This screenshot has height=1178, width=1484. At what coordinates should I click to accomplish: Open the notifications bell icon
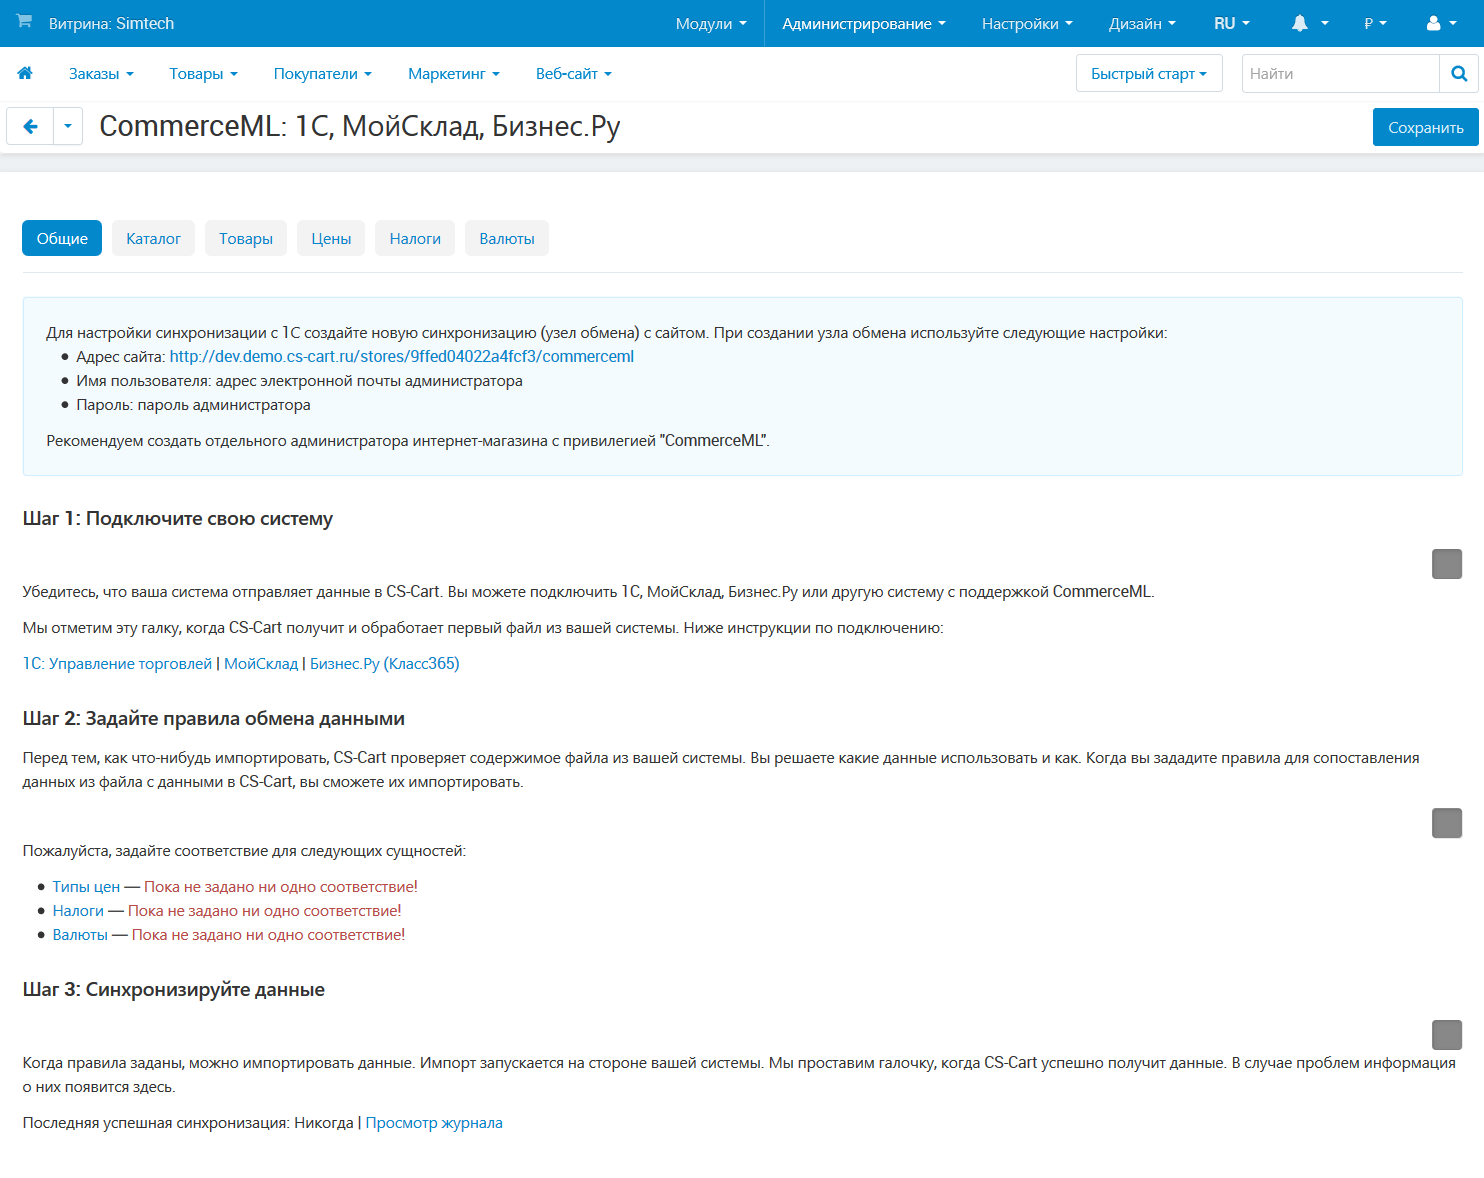point(1300,23)
